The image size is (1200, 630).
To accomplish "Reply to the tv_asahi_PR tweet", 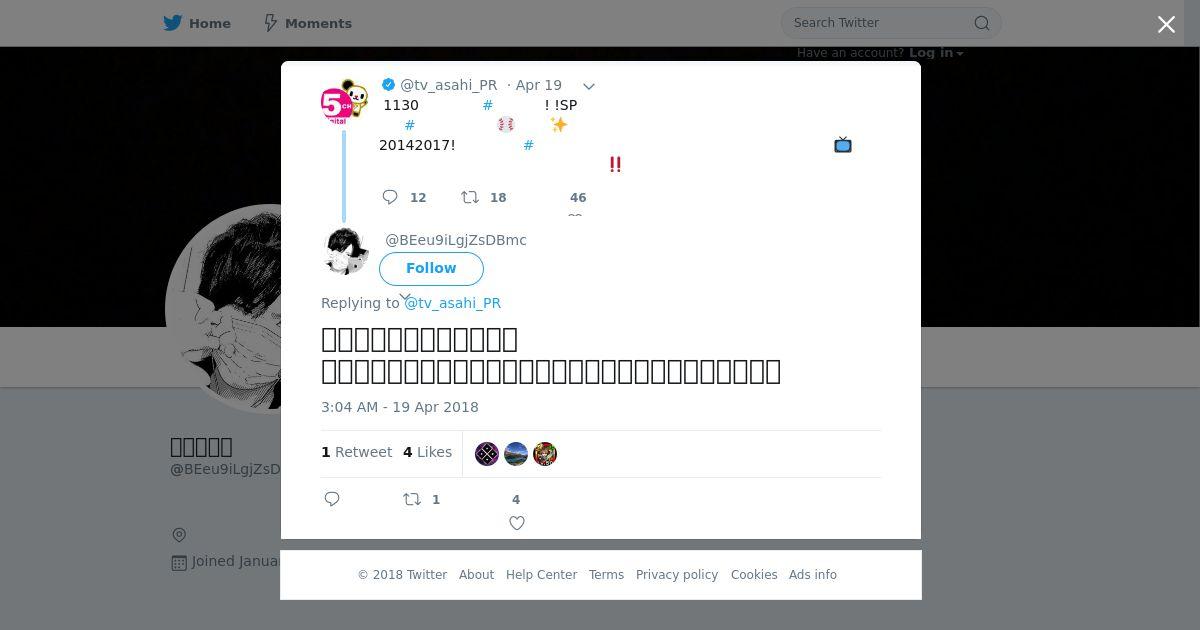I will coord(390,197).
